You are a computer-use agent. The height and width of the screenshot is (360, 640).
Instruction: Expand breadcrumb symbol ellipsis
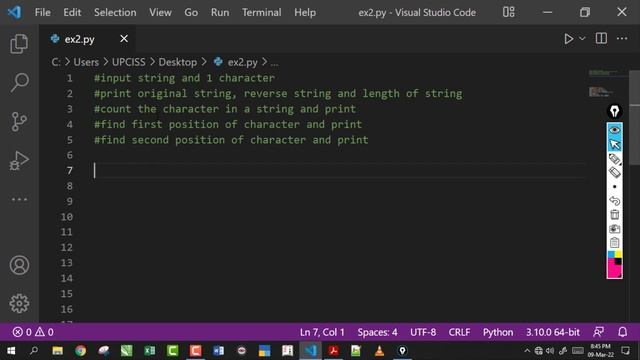(x=274, y=62)
